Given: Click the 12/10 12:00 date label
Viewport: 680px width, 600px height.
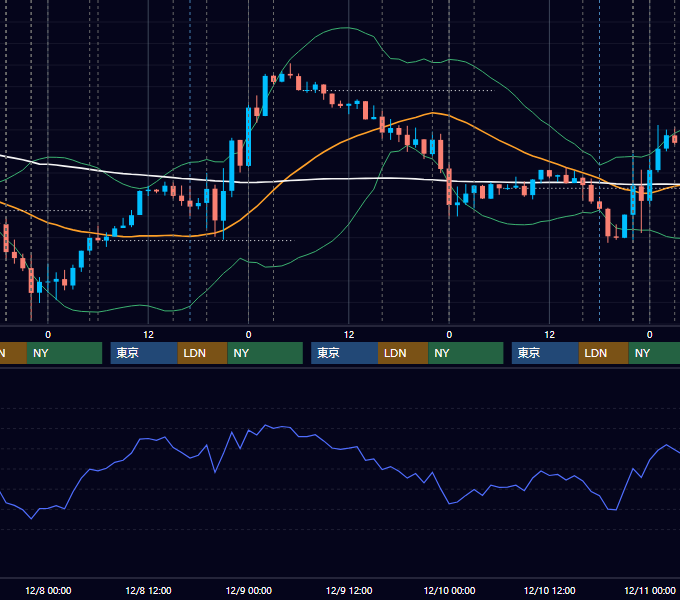Looking at the screenshot, I should click(x=549, y=590).
